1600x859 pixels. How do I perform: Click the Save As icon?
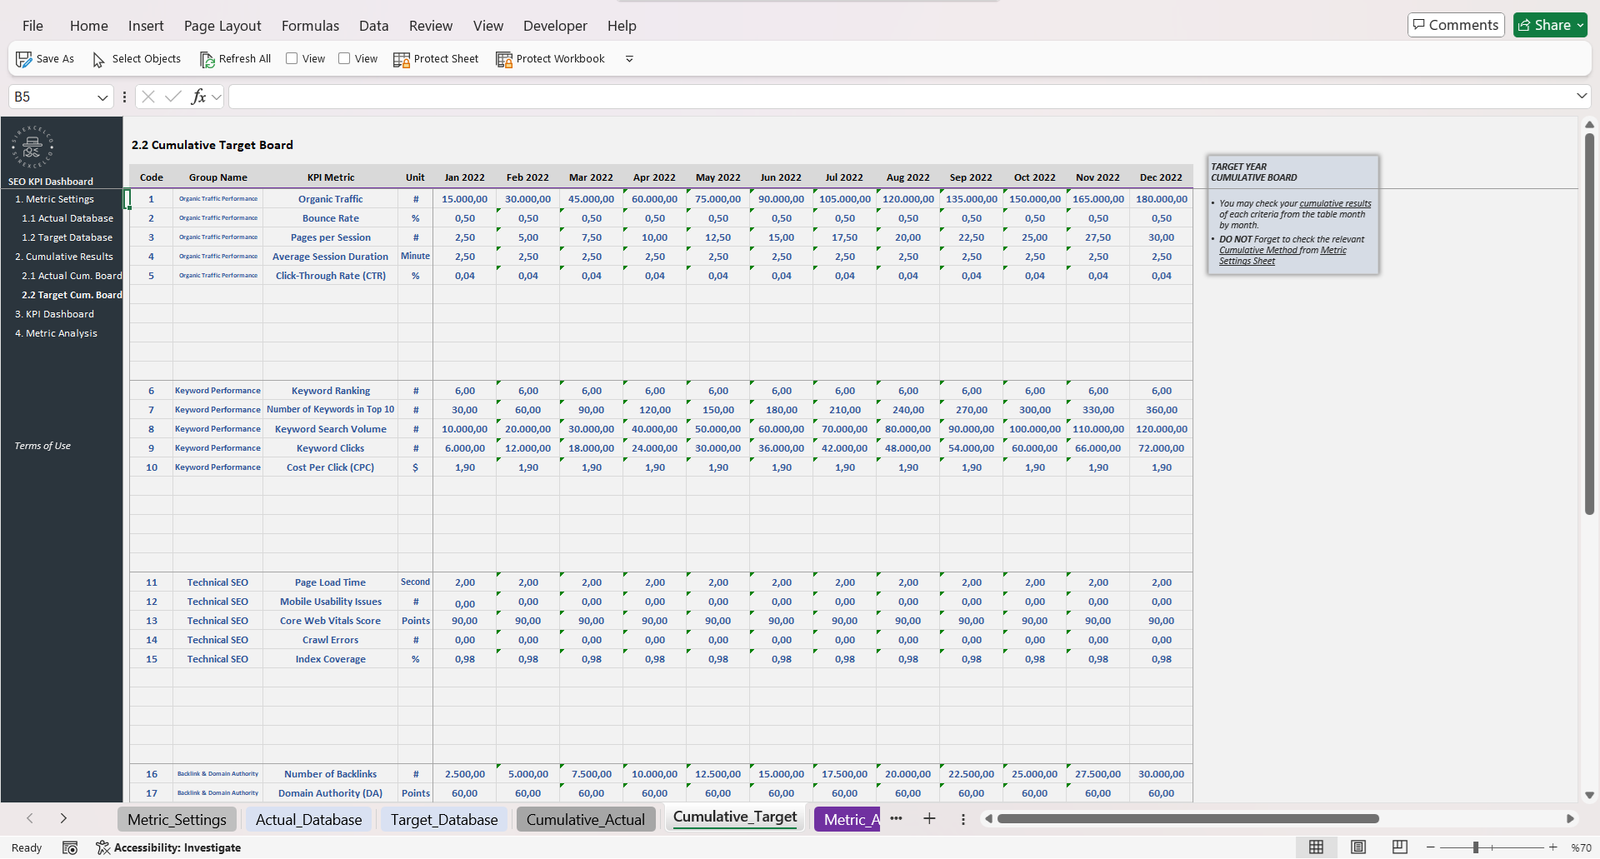point(24,59)
